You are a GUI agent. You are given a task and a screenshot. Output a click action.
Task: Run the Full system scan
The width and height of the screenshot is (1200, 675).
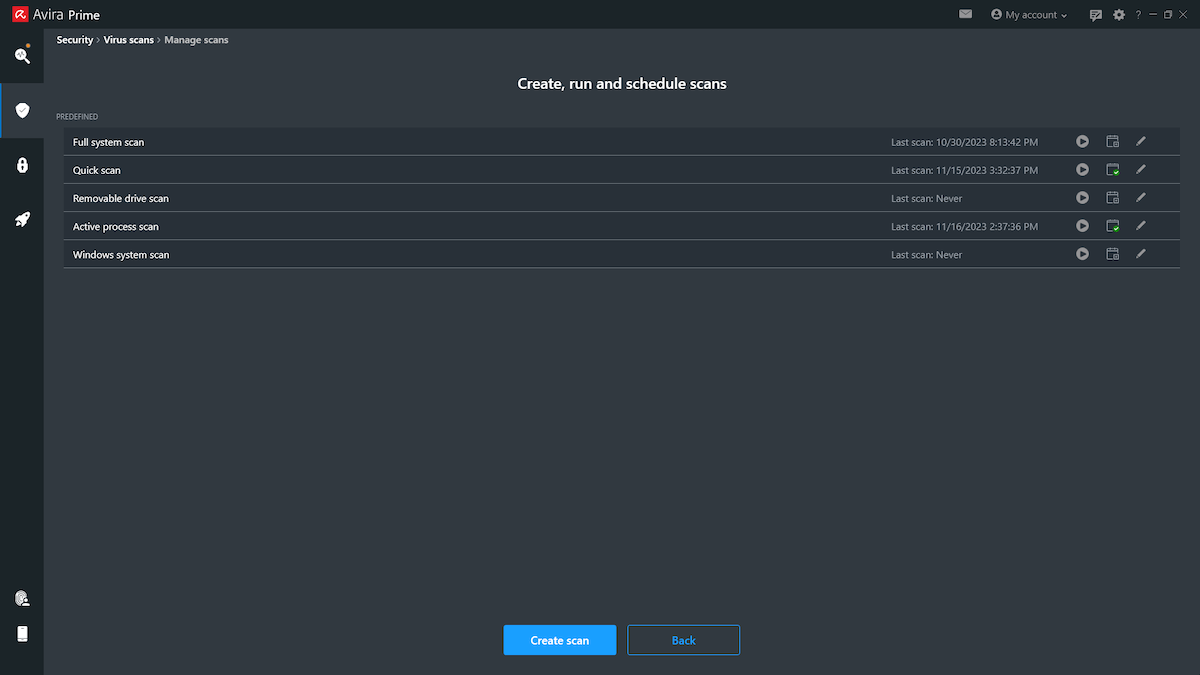(x=1082, y=141)
